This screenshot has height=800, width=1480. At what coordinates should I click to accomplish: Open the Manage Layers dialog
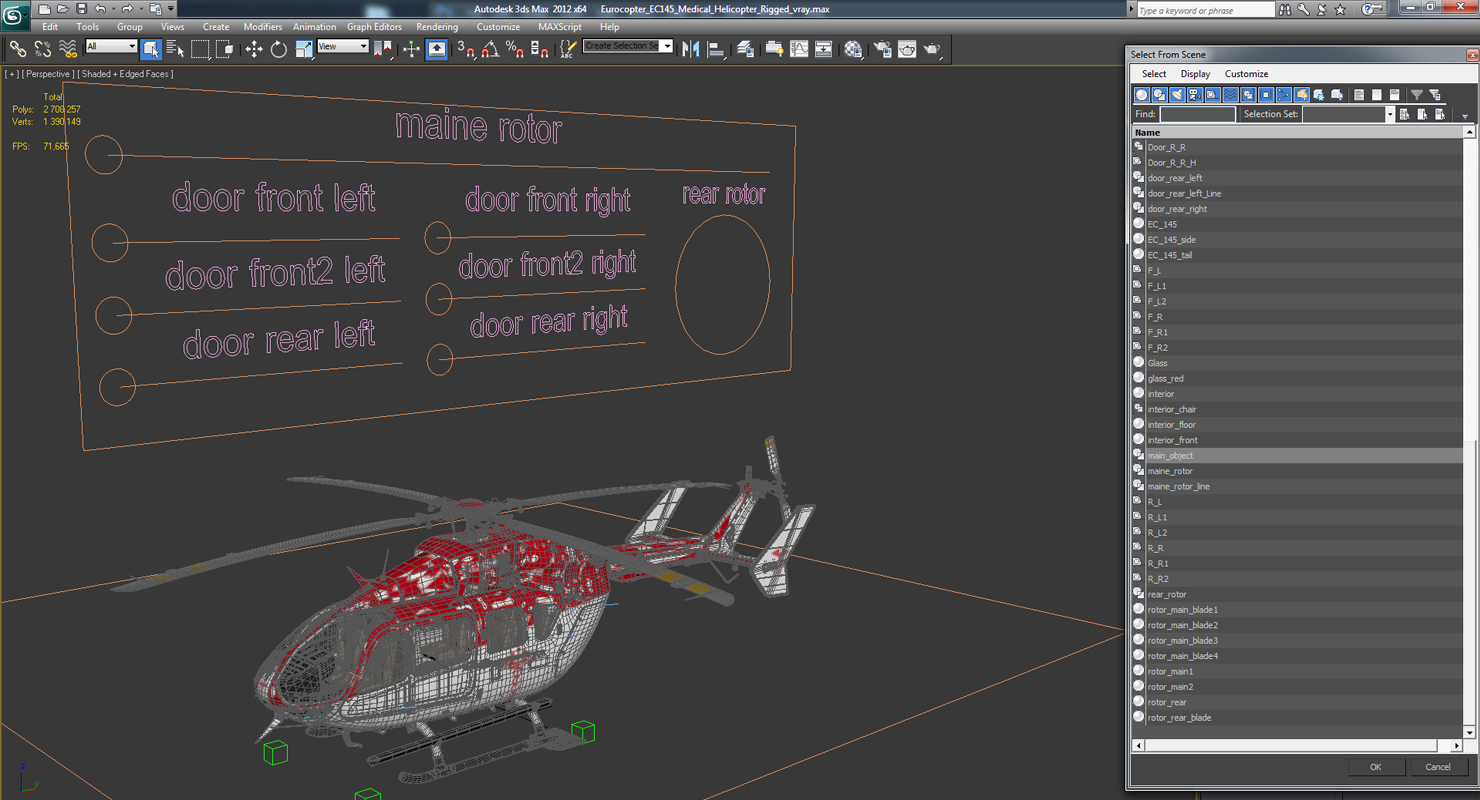745,48
